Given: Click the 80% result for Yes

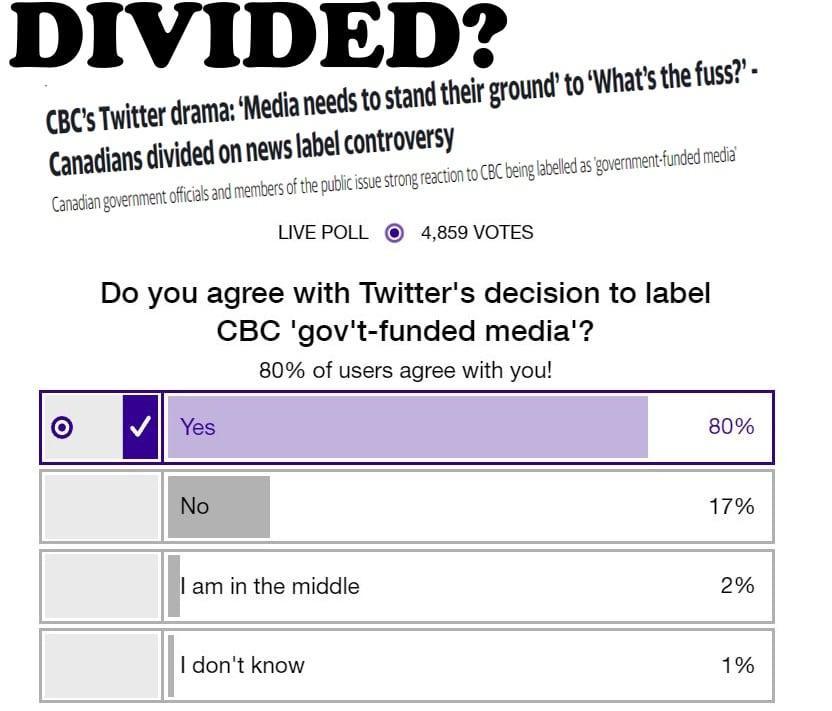Looking at the screenshot, I should click(x=731, y=427).
